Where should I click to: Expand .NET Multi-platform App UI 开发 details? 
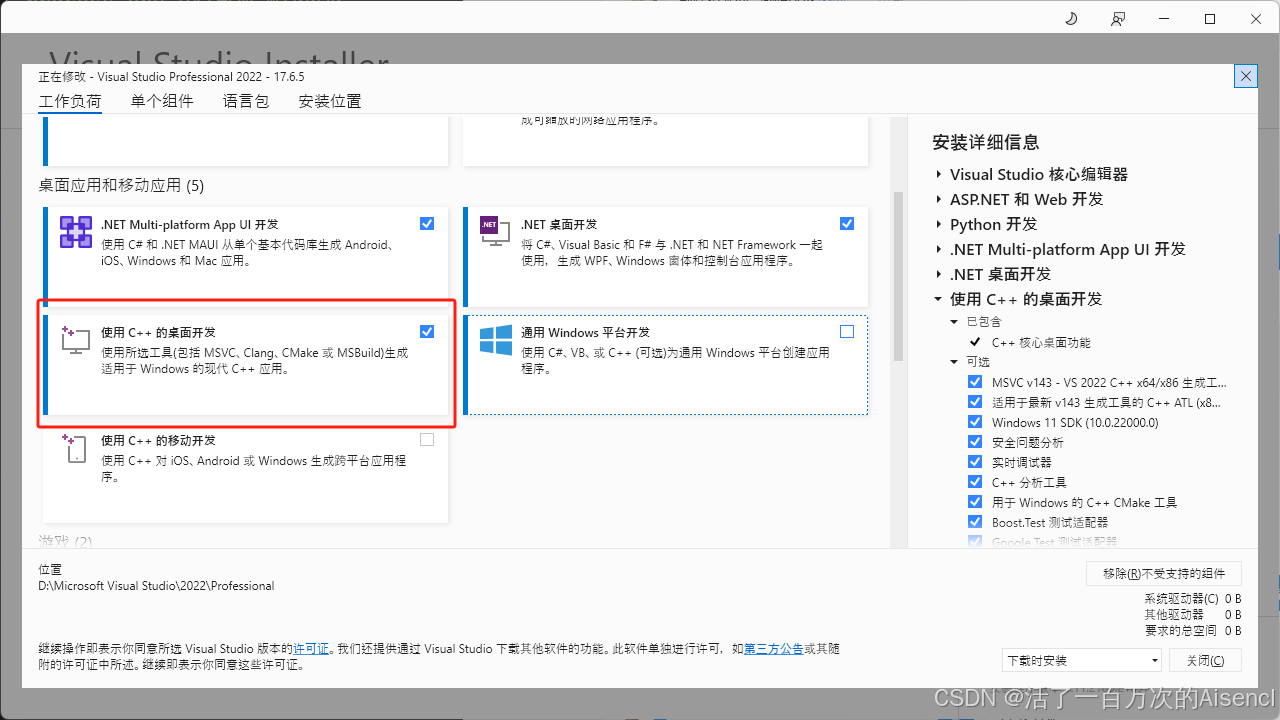coord(939,249)
